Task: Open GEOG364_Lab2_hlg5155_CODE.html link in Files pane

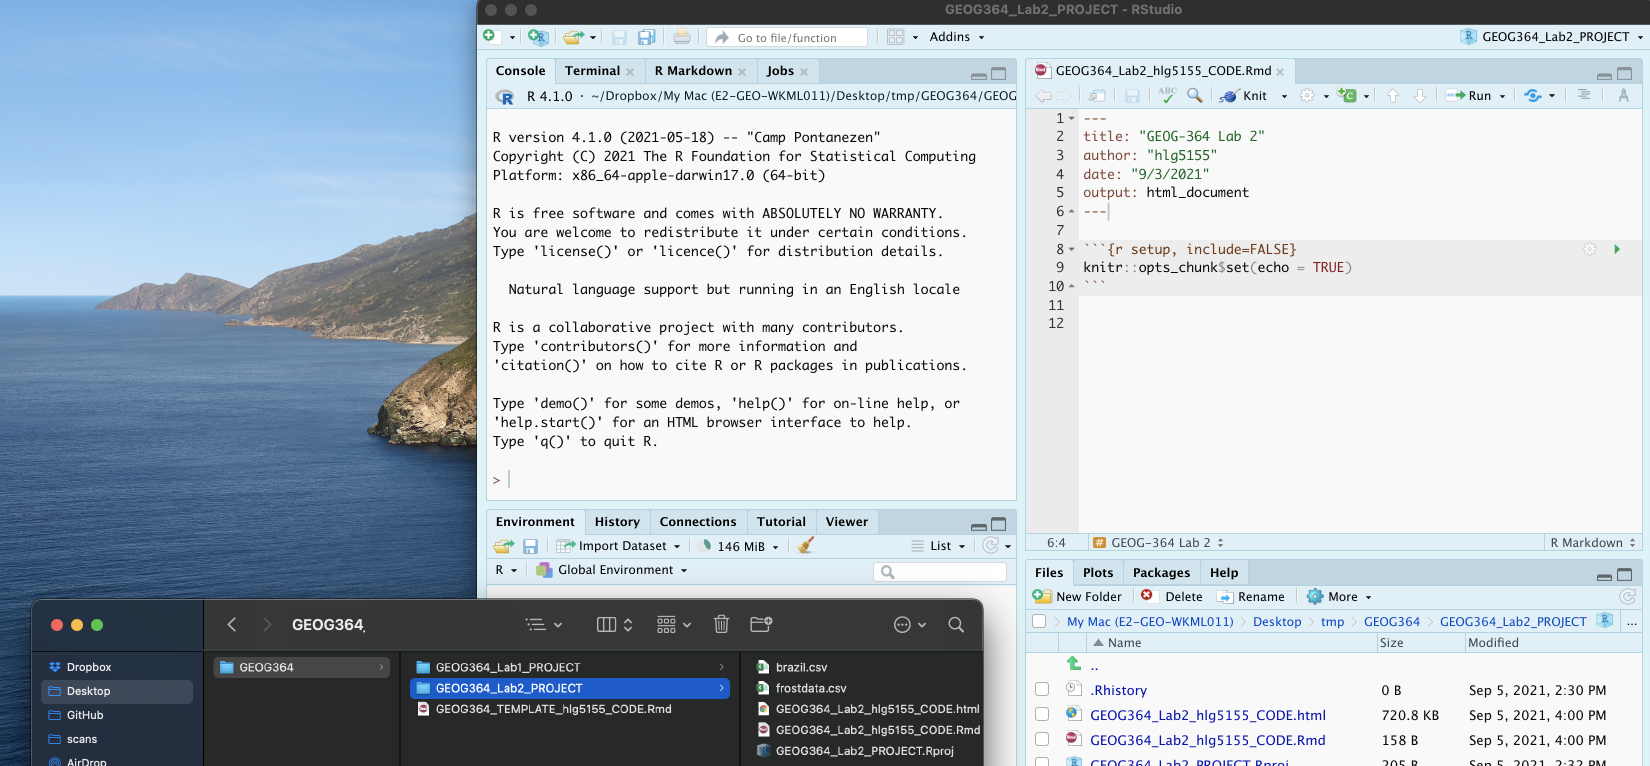Action: [1208, 715]
